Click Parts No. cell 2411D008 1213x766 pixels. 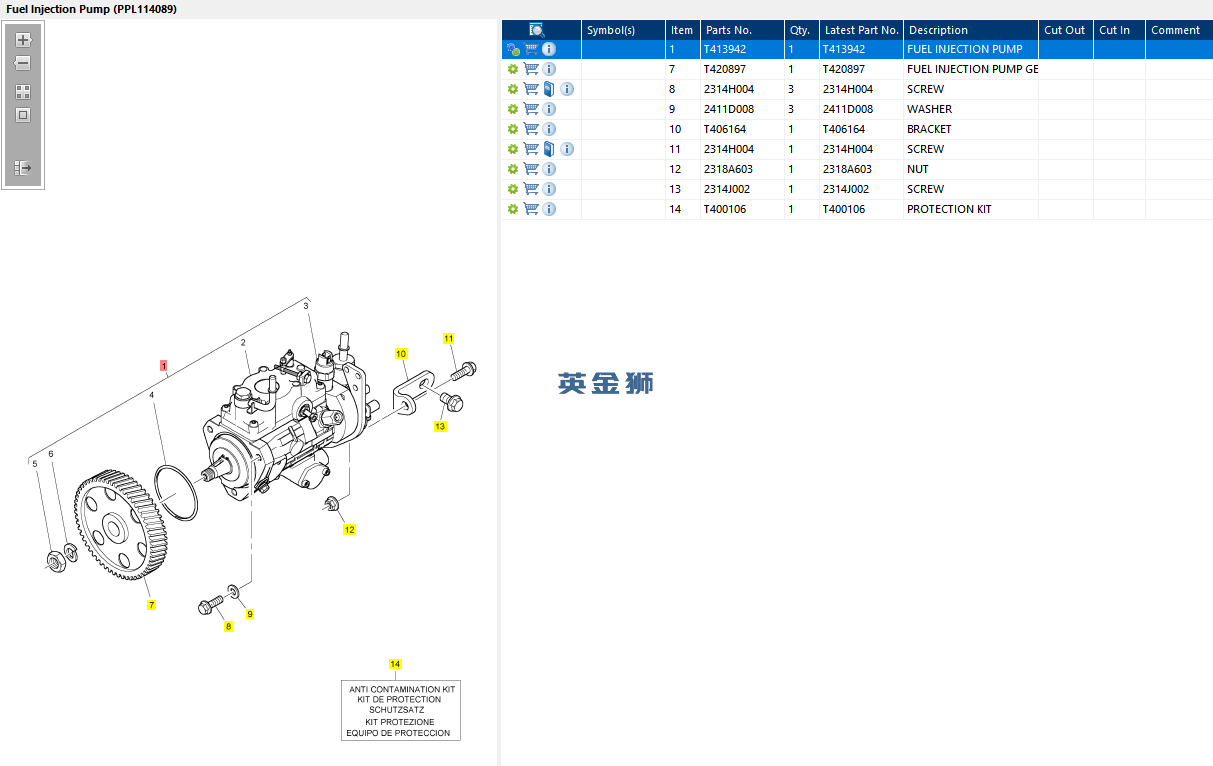coord(742,109)
